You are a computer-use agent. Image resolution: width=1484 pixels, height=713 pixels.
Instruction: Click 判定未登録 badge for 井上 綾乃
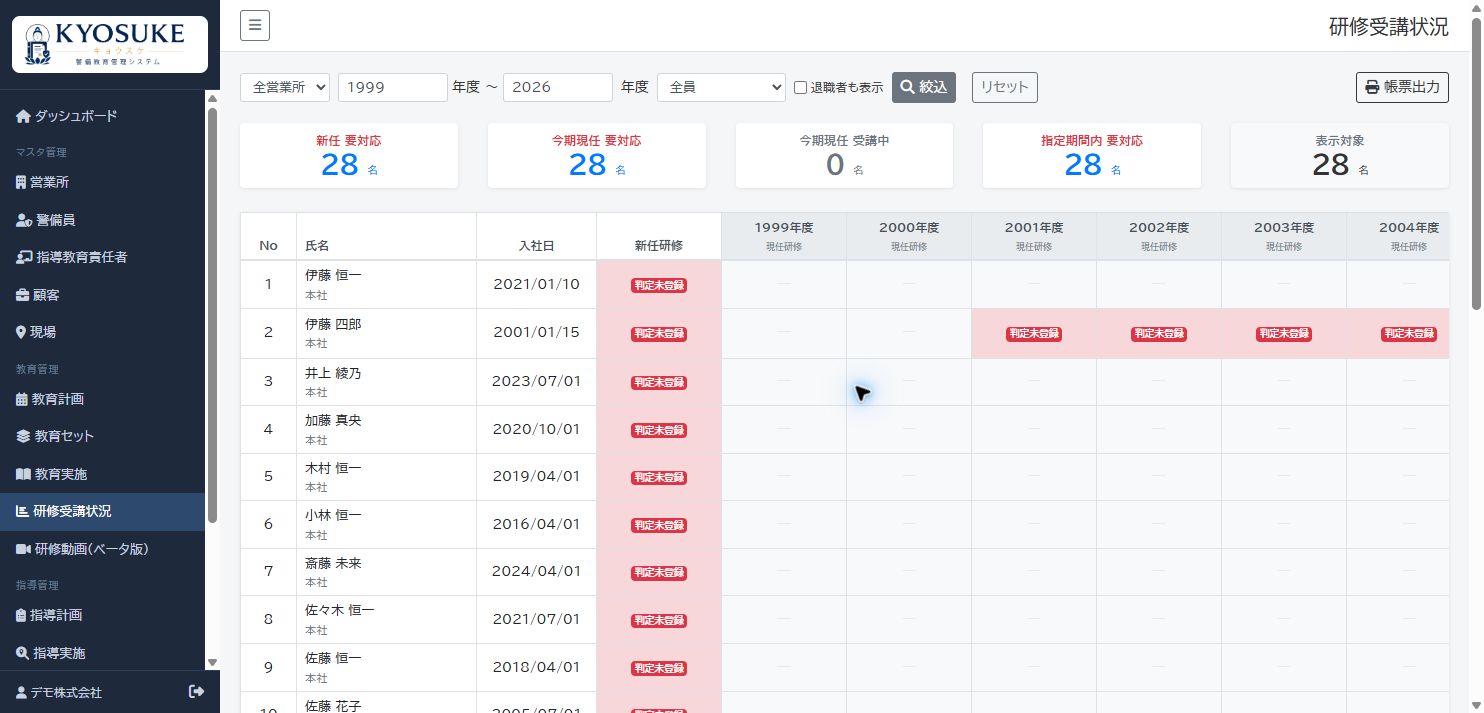pos(659,382)
